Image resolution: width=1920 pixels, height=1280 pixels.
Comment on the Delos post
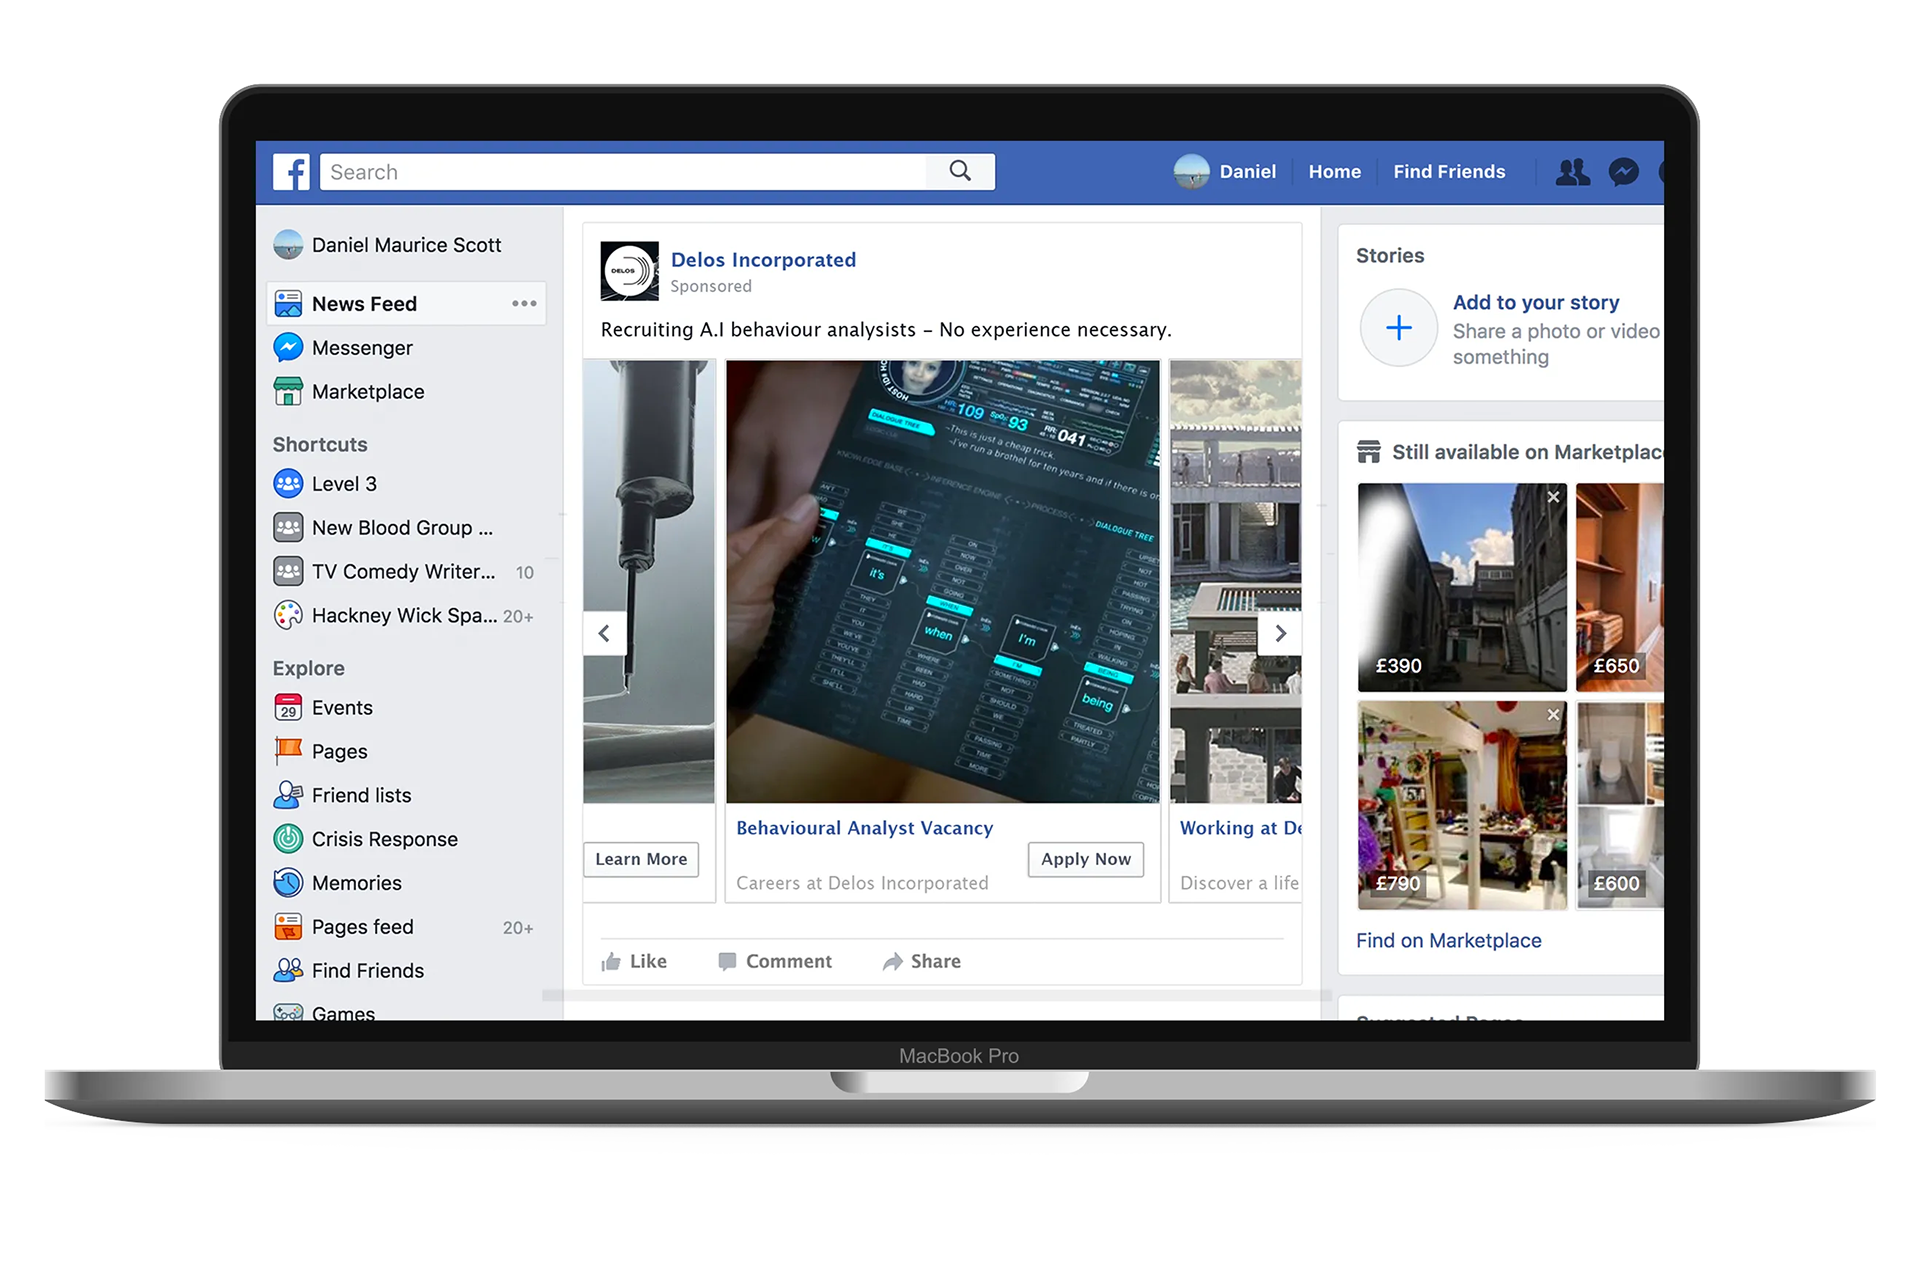775,961
